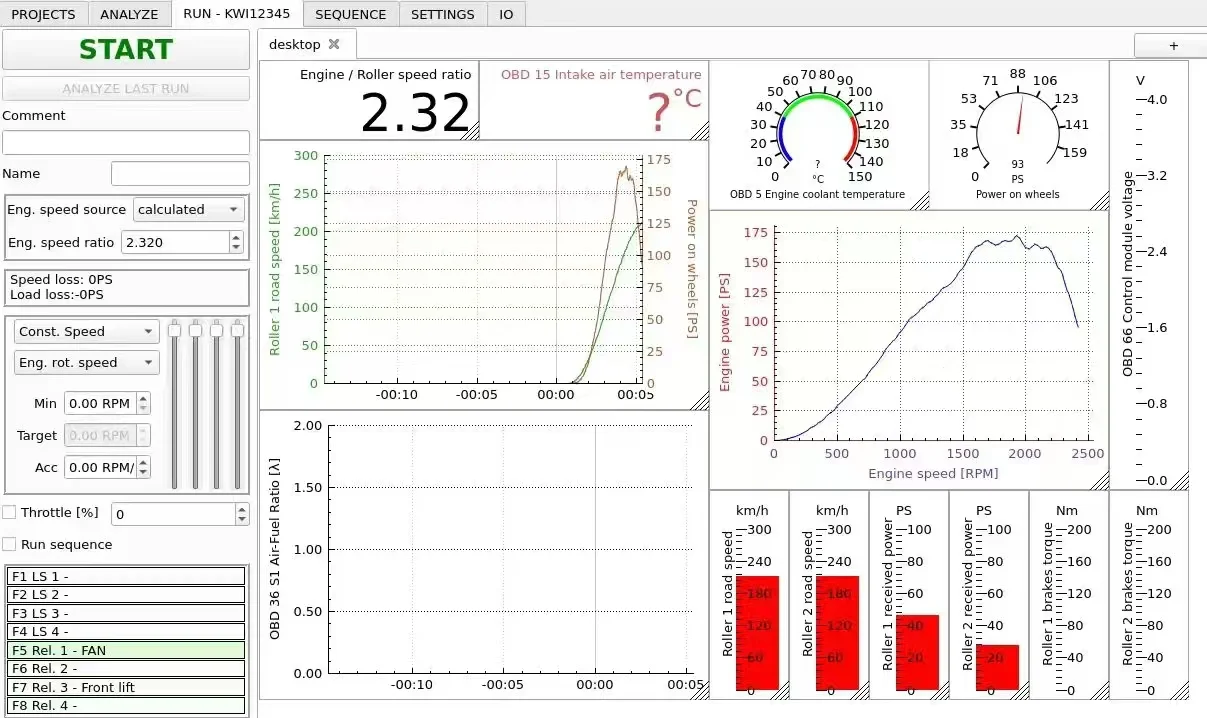Viewport: 1207px width, 718px height.
Task: Toggle output F6 Rel. 2
Action: click(x=126, y=669)
